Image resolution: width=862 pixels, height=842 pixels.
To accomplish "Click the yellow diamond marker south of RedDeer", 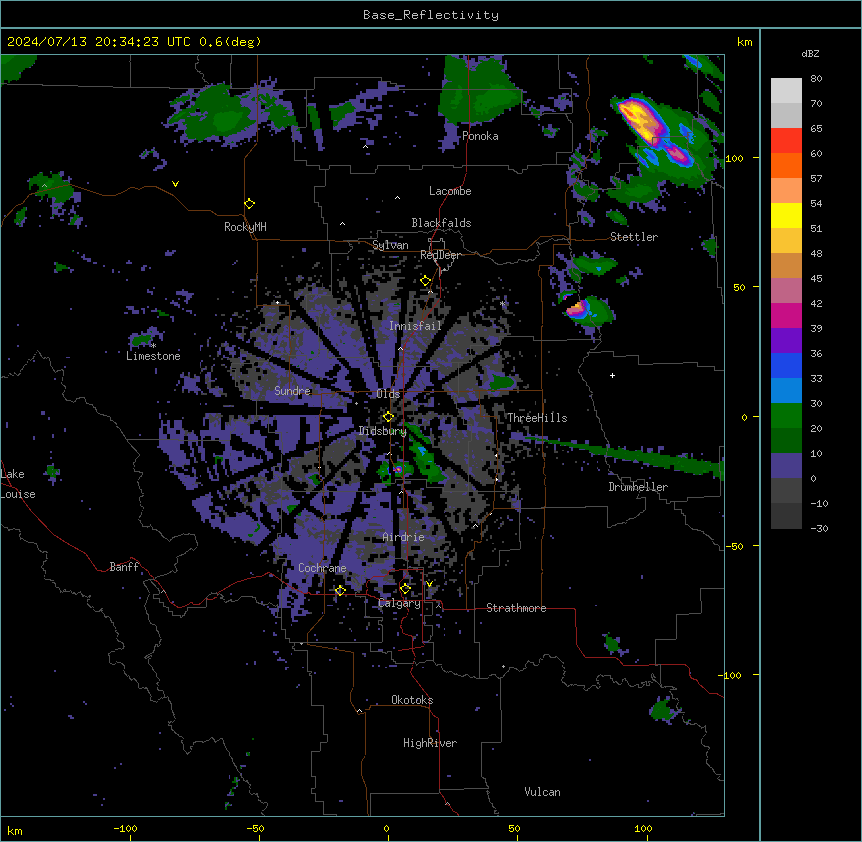I will (425, 281).
